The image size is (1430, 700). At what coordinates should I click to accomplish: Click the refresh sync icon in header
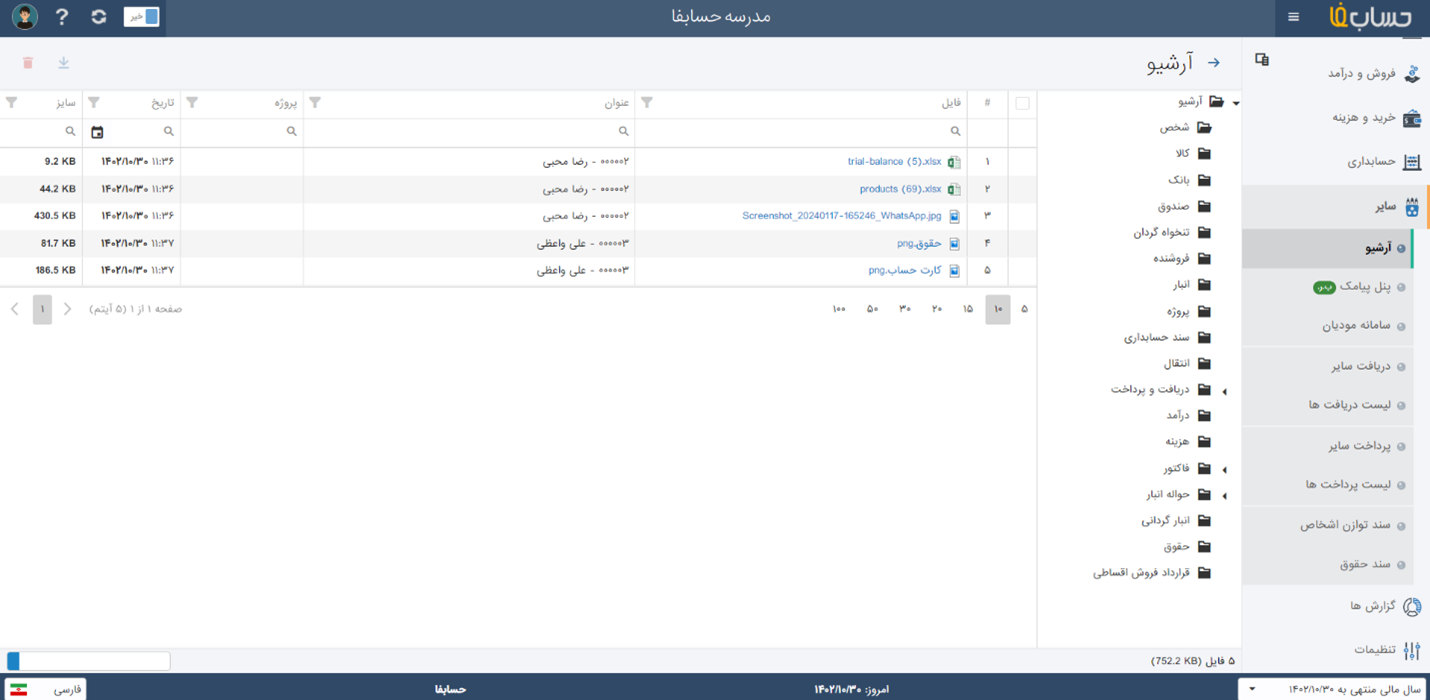[98, 17]
